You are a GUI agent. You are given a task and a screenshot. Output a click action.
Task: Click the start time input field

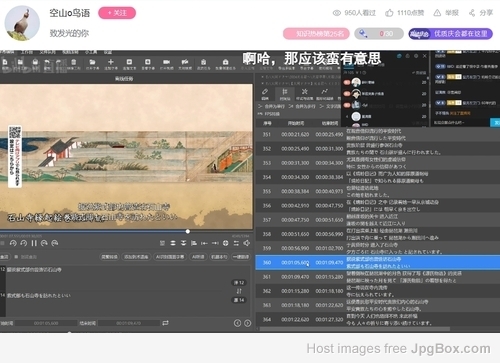point(46,323)
